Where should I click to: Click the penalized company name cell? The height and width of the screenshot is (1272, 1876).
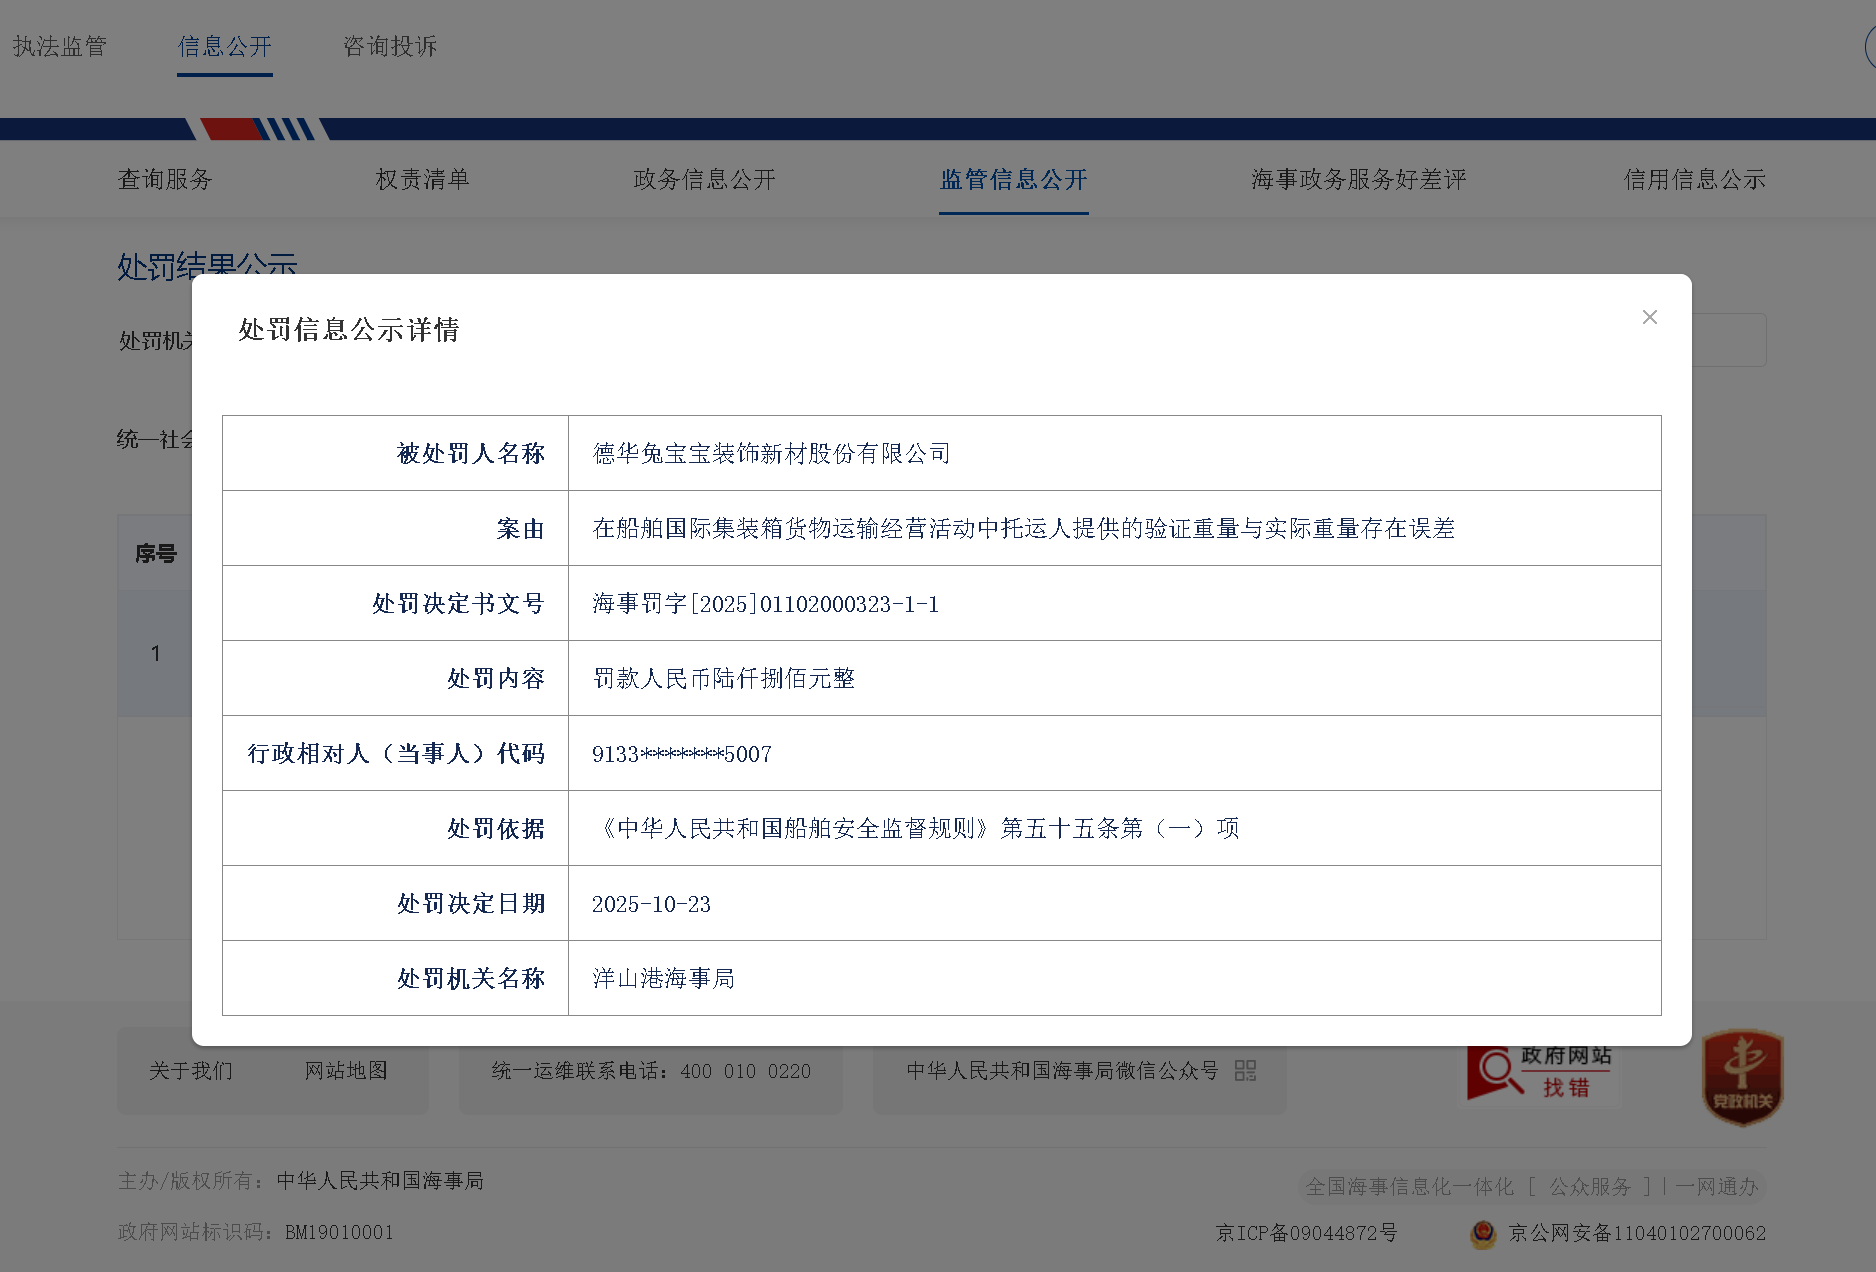(x=771, y=453)
